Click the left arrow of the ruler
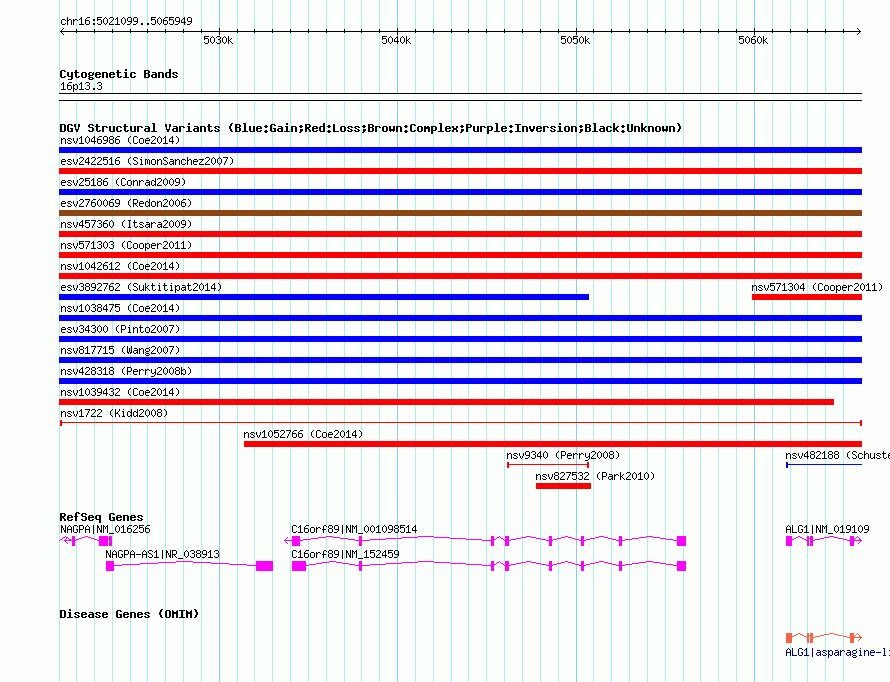The height and width of the screenshot is (682, 890). point(62,32)
